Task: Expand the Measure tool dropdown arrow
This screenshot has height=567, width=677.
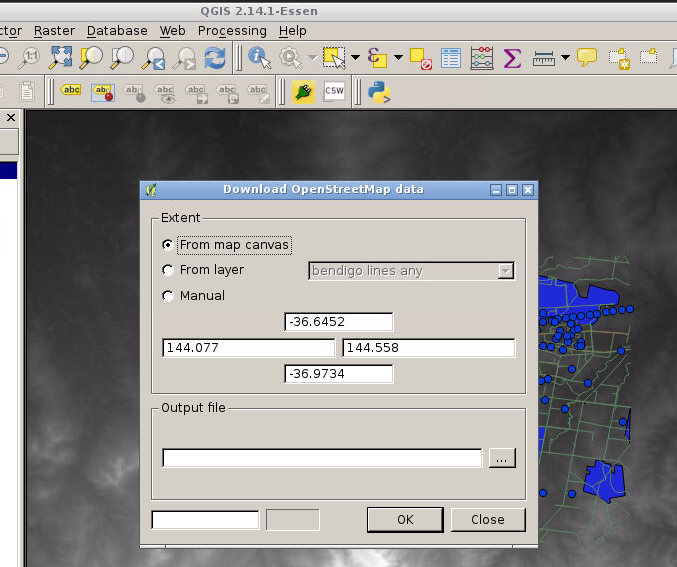Action: (565, 57)
